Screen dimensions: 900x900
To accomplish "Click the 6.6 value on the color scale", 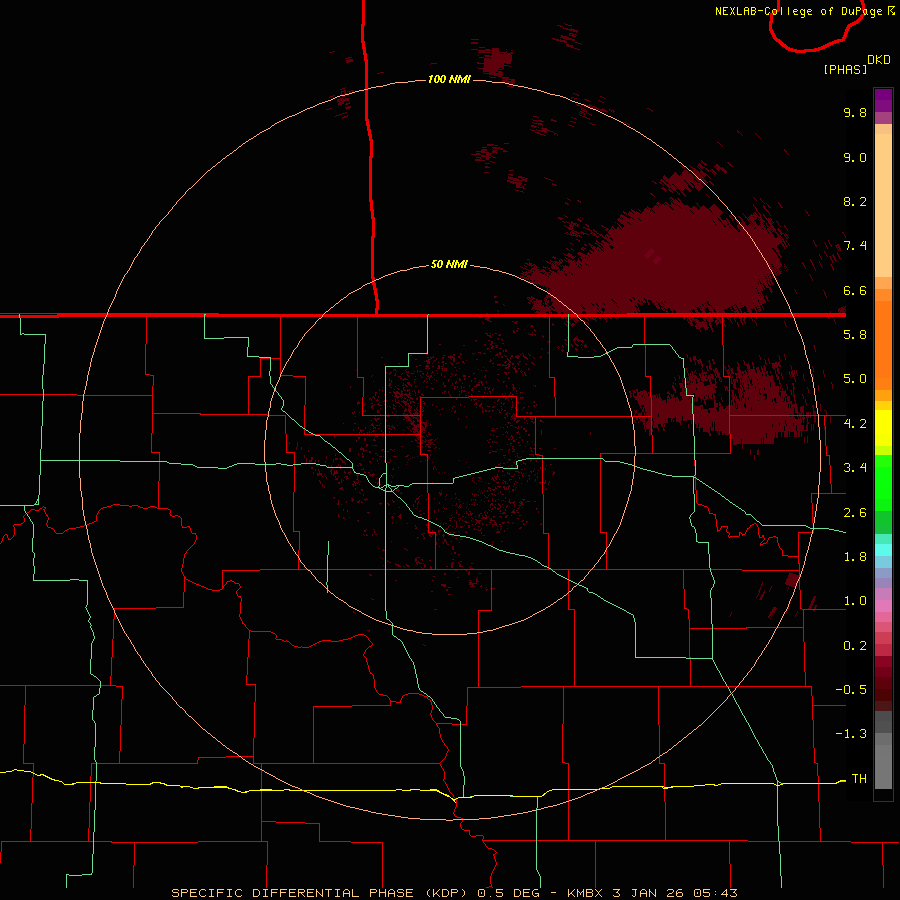I will [855, 290].
